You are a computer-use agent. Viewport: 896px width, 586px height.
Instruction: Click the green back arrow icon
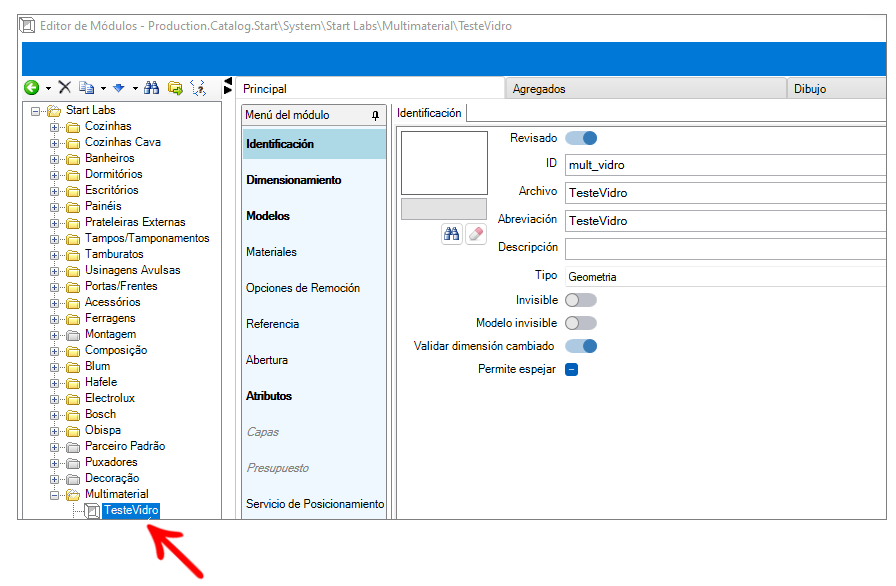(x=31, y=87)
